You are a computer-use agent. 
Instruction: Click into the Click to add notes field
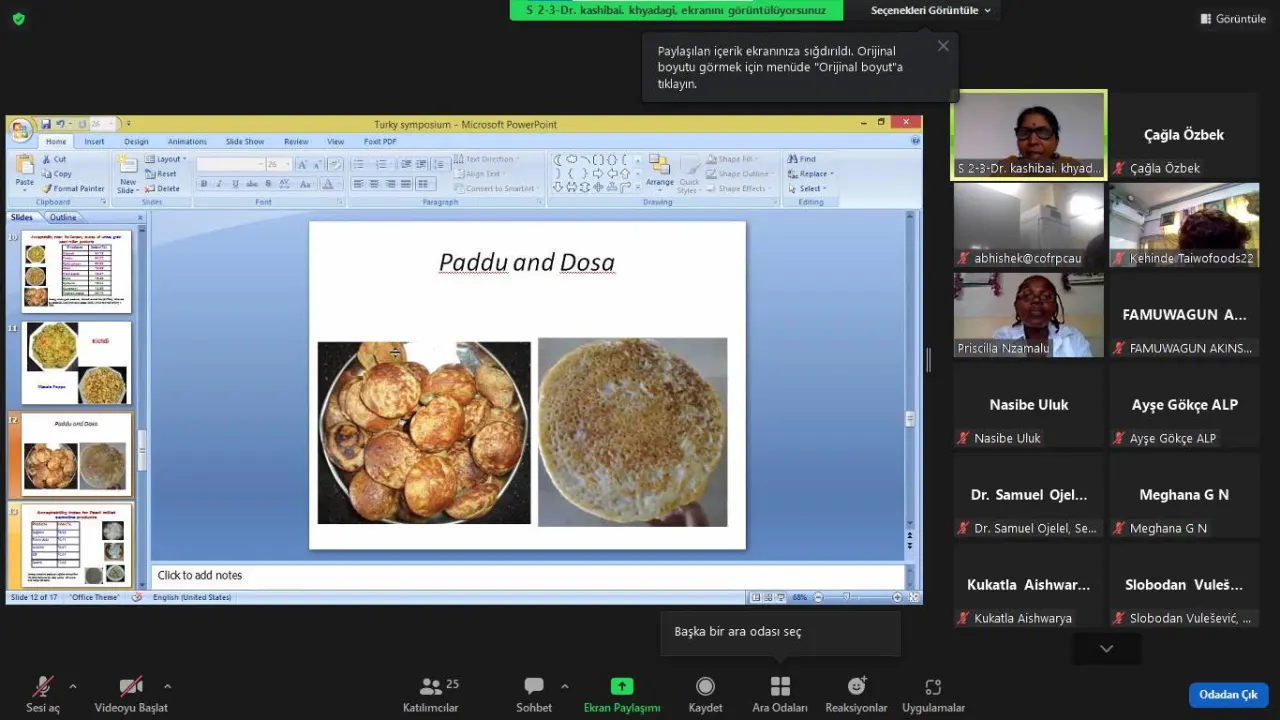[529, 575]
